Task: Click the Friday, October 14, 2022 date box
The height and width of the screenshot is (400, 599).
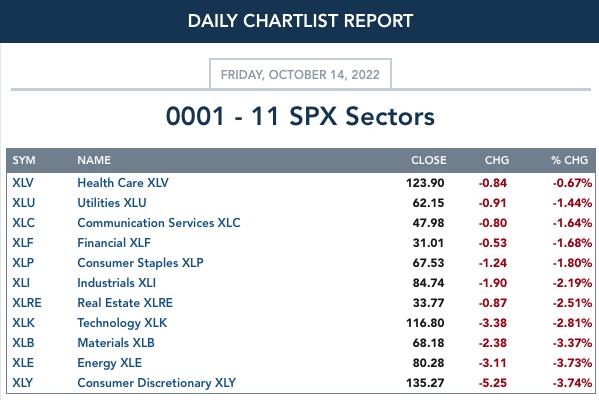Action: (300, 74)
